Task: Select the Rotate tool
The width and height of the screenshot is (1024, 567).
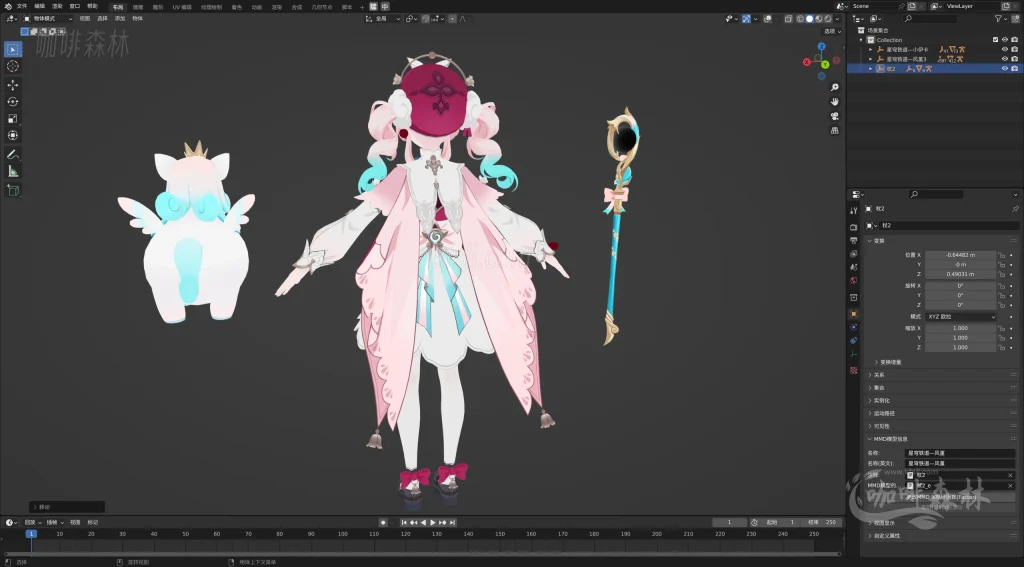Action: pyautogui.click(x=12, y=101)
